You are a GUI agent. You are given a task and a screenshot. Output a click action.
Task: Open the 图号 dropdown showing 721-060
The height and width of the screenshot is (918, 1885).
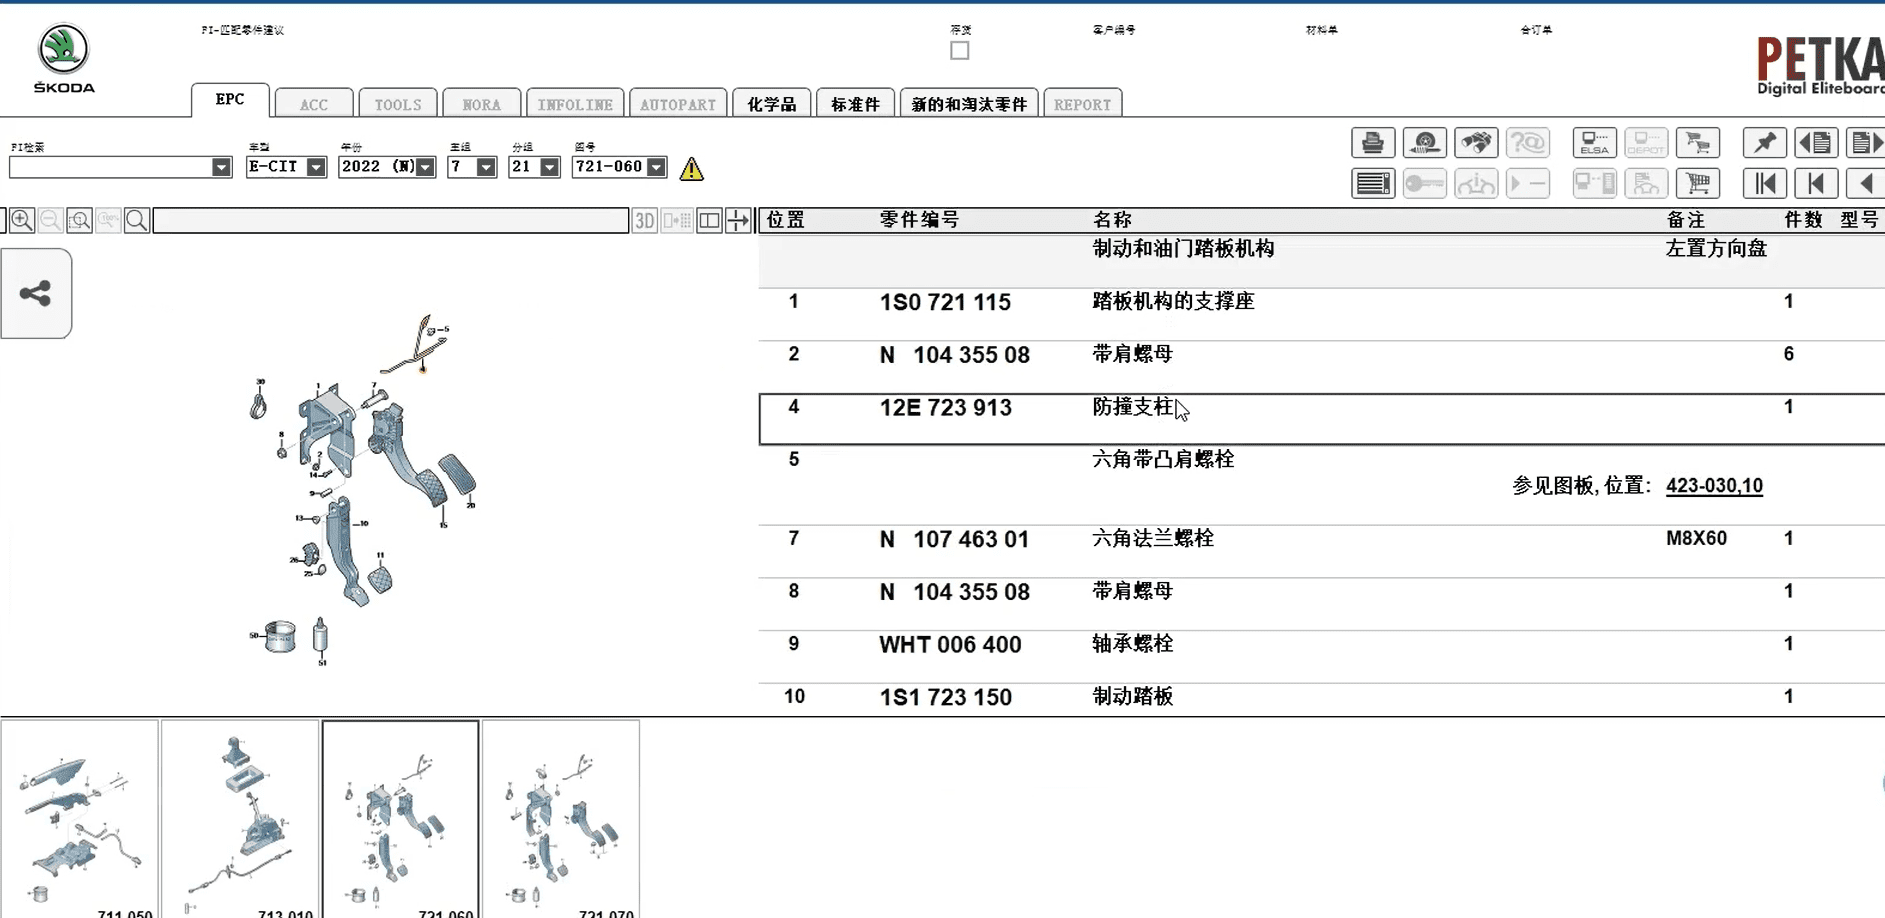(656, 167)
